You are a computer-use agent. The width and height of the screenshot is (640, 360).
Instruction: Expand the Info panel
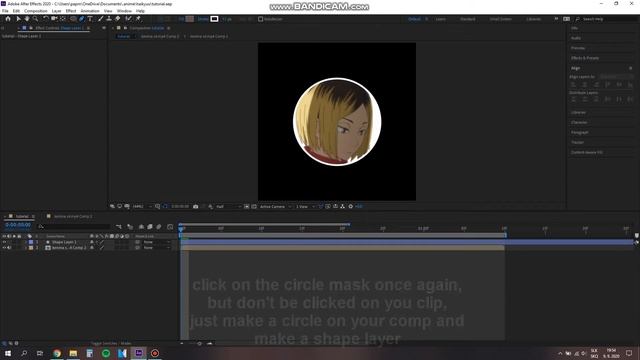pos(574,28)
